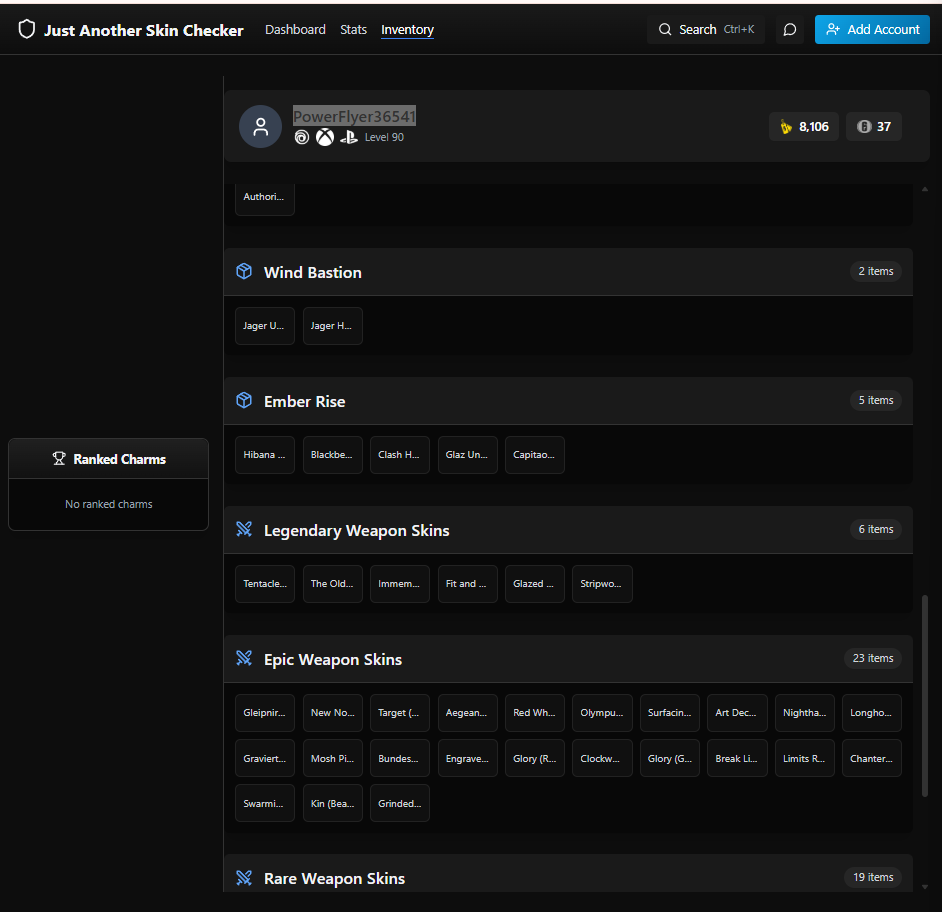
Task: Choose the 'Glazed ...' legendary skin
Action: coord(535,584)
